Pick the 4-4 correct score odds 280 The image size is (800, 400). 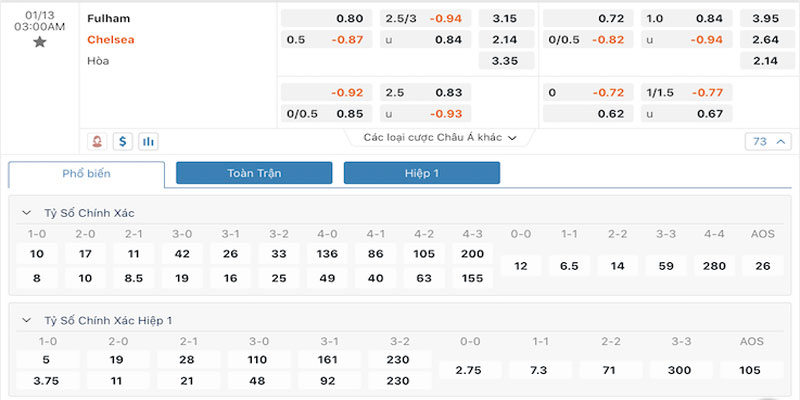tap(714, 265)
